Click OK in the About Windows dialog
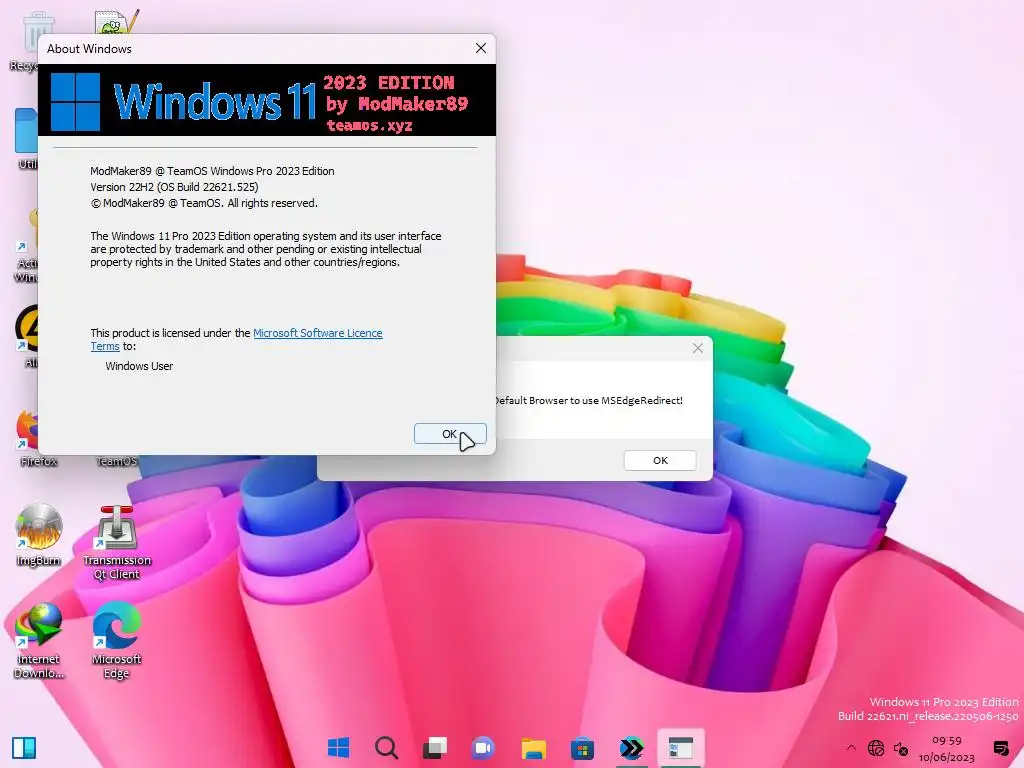The width and height of the screenshot is (1024, 768). tap(450, 434)
